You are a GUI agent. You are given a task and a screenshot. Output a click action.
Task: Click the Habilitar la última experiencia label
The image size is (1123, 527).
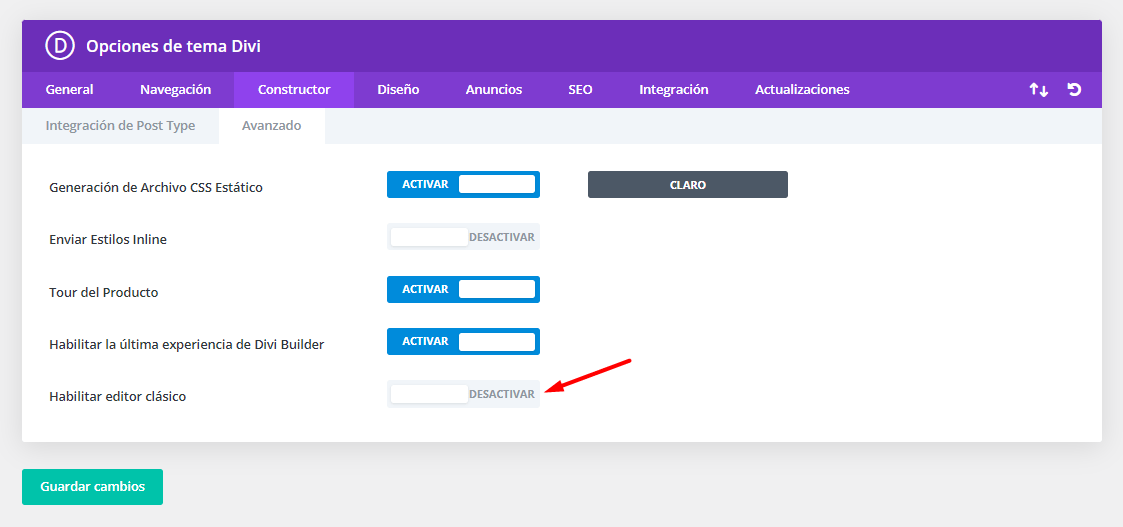pos(187,344)
